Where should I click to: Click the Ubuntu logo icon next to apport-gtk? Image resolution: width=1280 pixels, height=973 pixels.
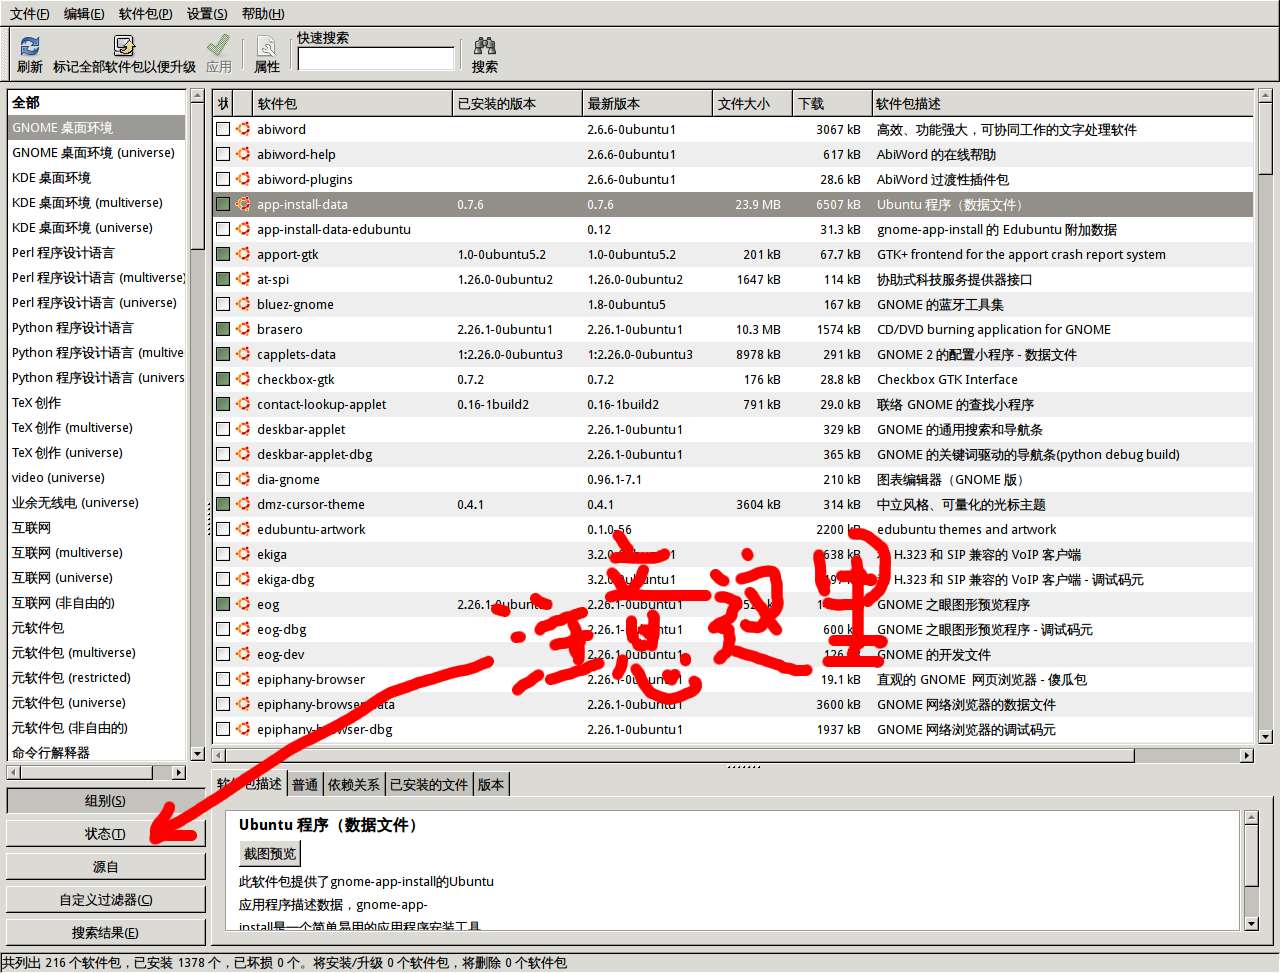tap(243, 254)
